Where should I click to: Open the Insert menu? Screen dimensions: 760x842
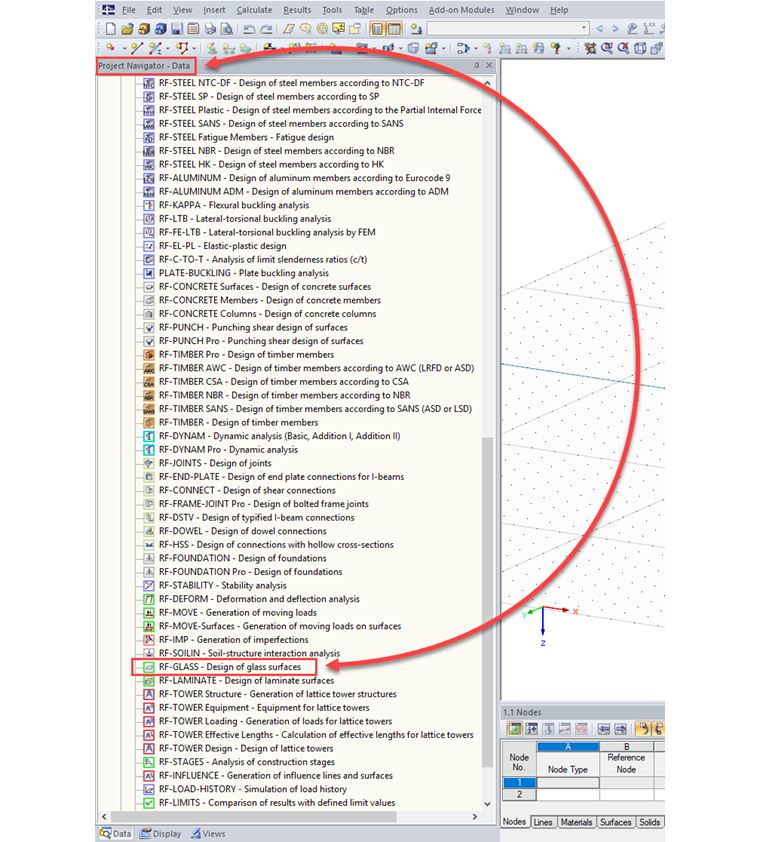click(214, 10)
